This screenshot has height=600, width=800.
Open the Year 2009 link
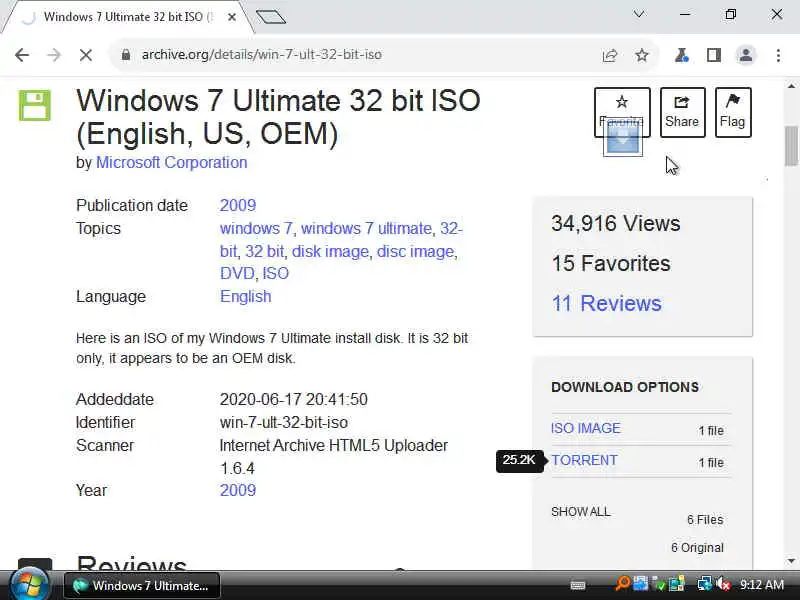[x=238, y=490]
